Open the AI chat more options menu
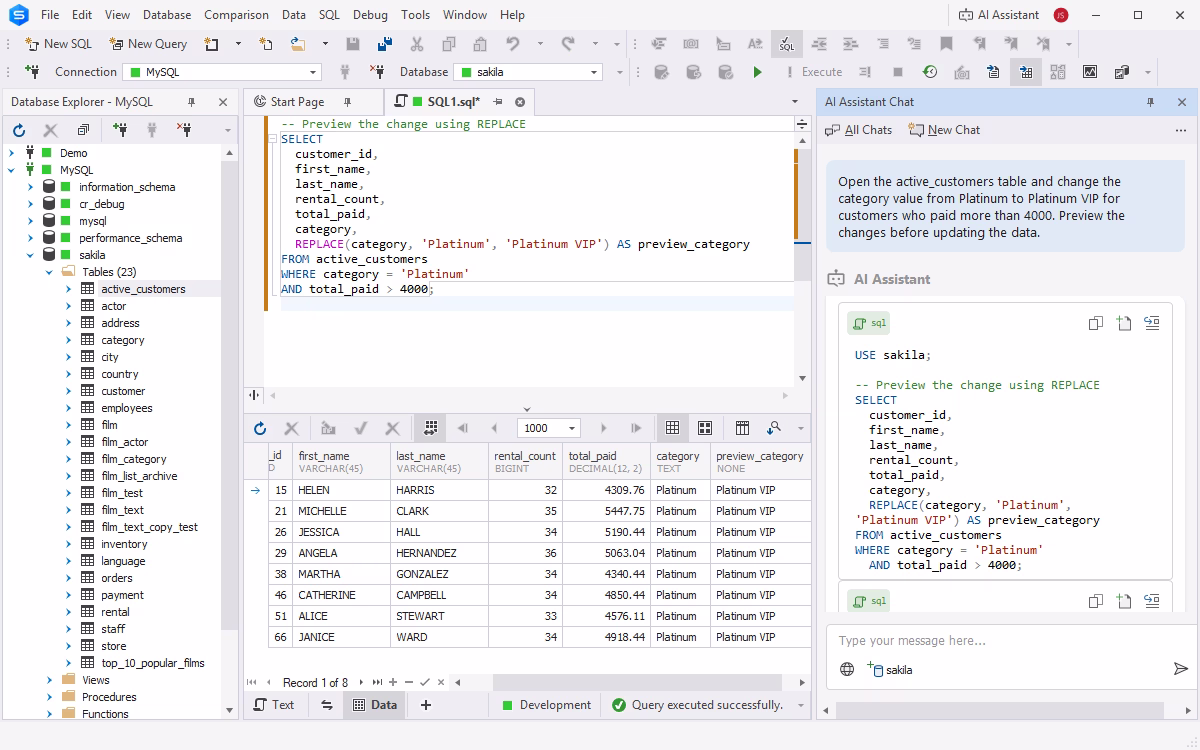The height and width of the screenshot is (750, 1200). coord(1181,130)
